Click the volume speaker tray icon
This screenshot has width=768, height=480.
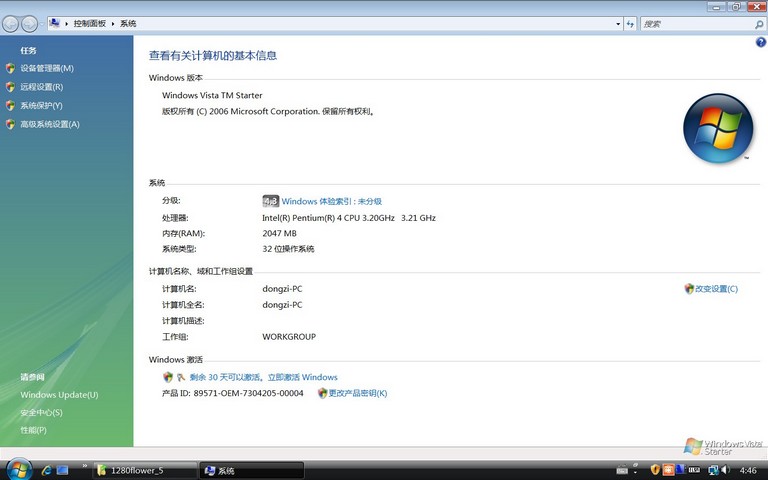(x=725, y=470)
